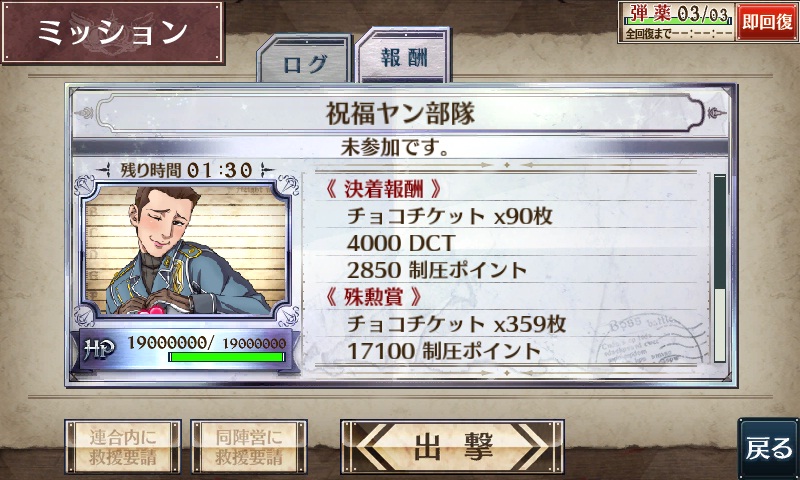Request rescue via 同陣営に救援要請
Screen dimensions: 800x480
pyautogui.click(x=249, y=447)
